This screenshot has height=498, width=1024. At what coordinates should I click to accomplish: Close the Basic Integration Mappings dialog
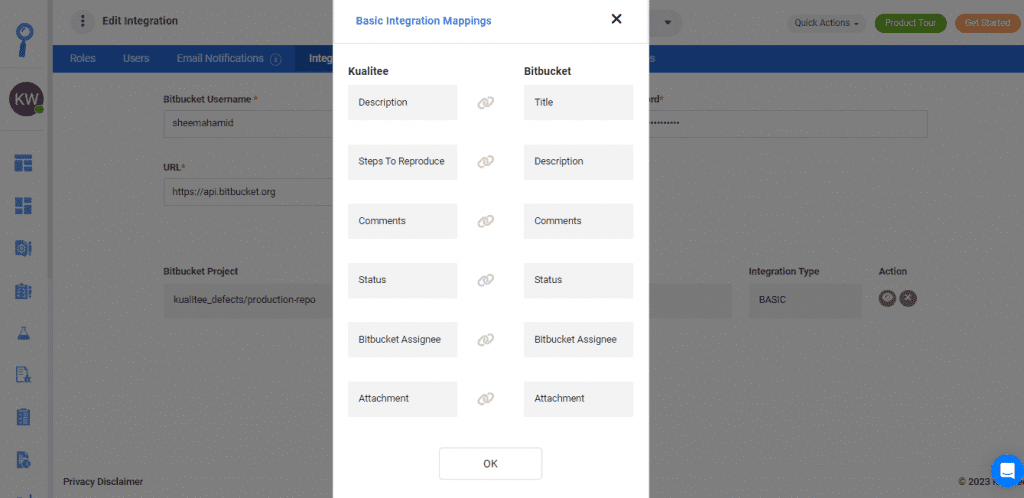[616, 19]
